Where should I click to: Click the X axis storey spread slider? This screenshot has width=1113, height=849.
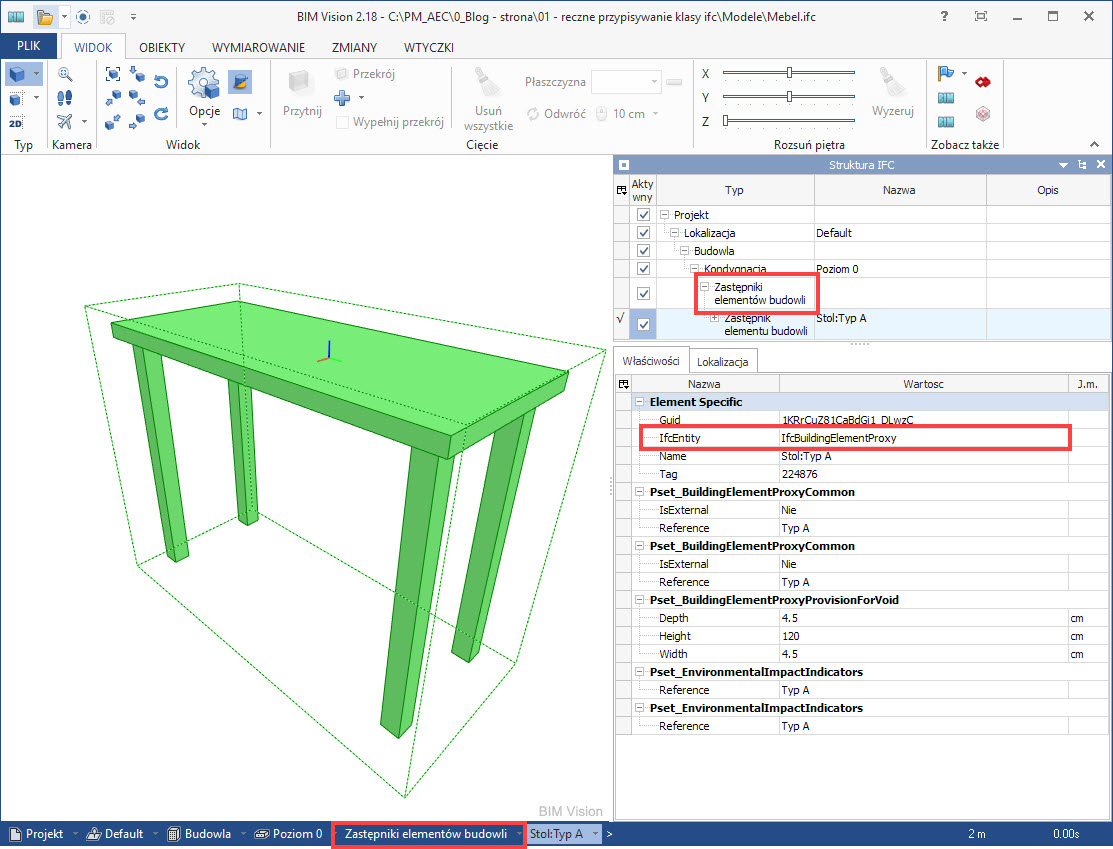(789, 73)
